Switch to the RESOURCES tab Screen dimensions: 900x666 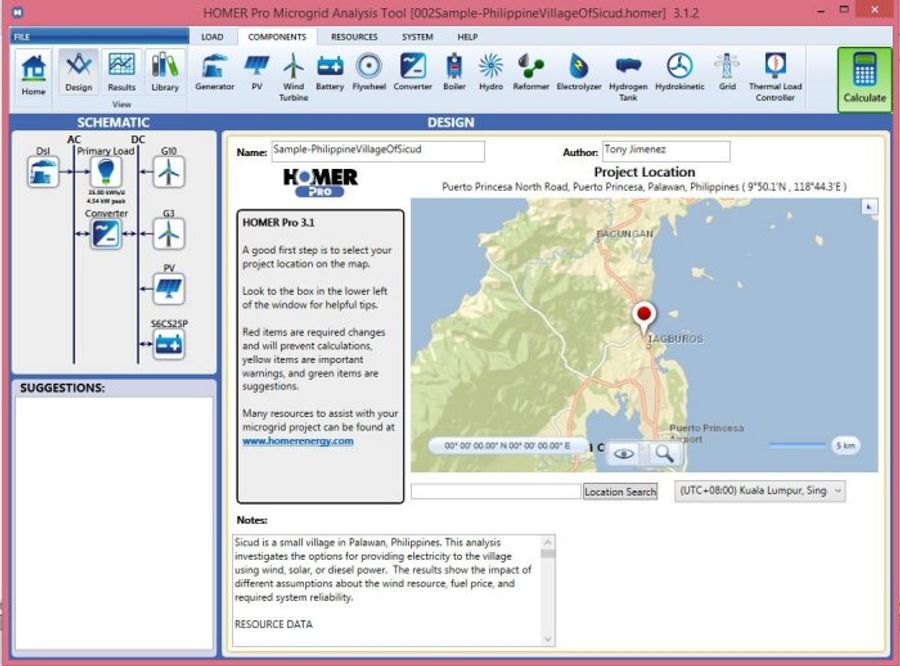354,37
